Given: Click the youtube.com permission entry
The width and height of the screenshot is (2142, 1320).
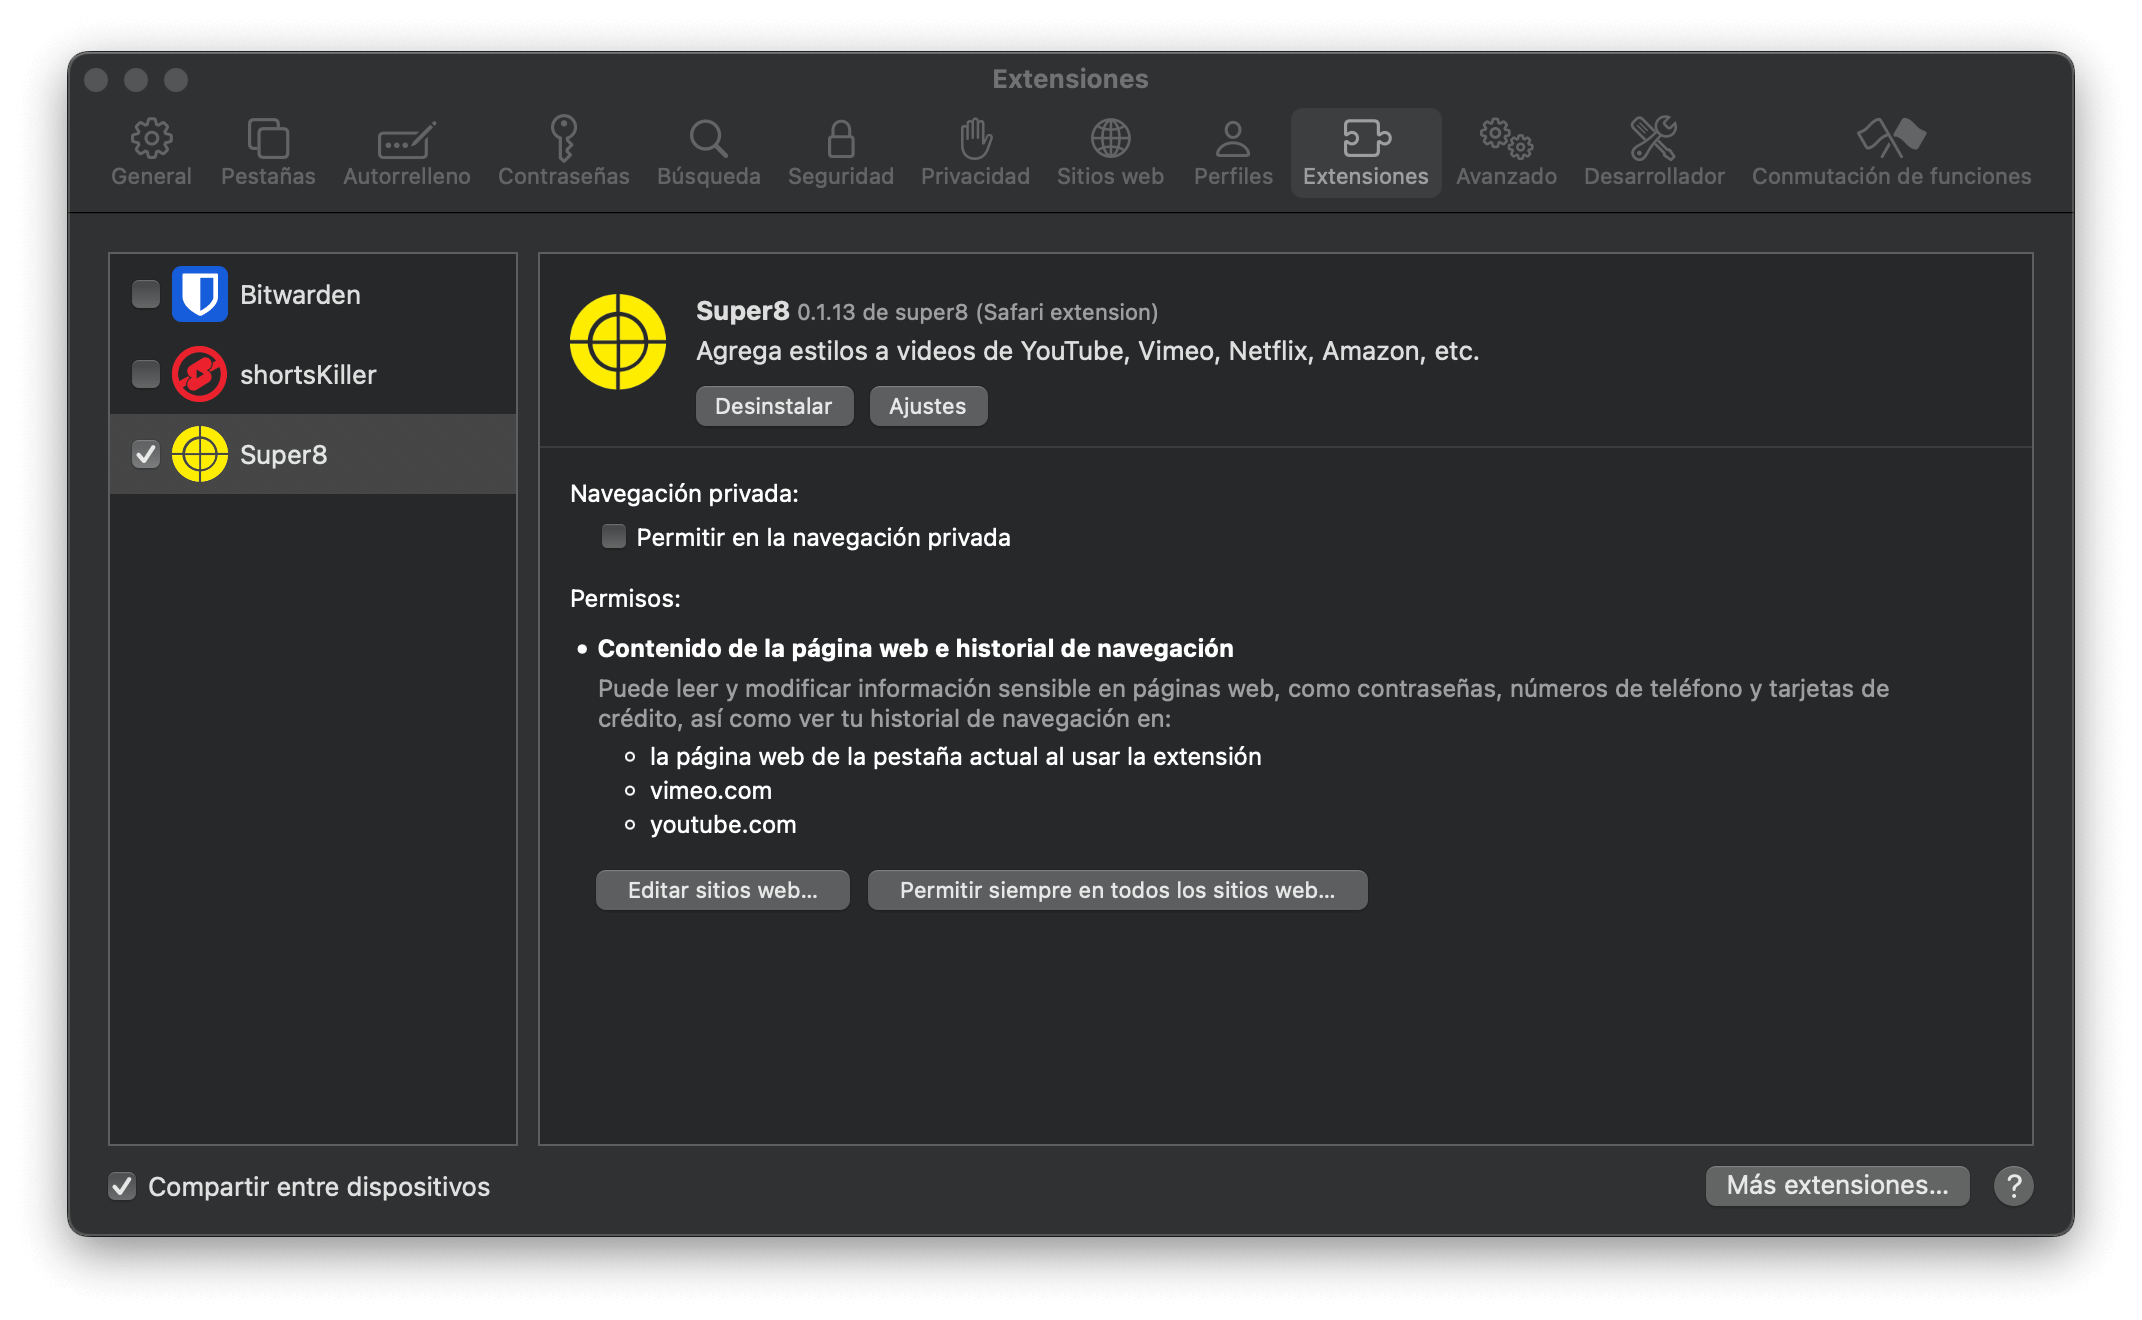Looking at the screenshot, I should point(723,825).
